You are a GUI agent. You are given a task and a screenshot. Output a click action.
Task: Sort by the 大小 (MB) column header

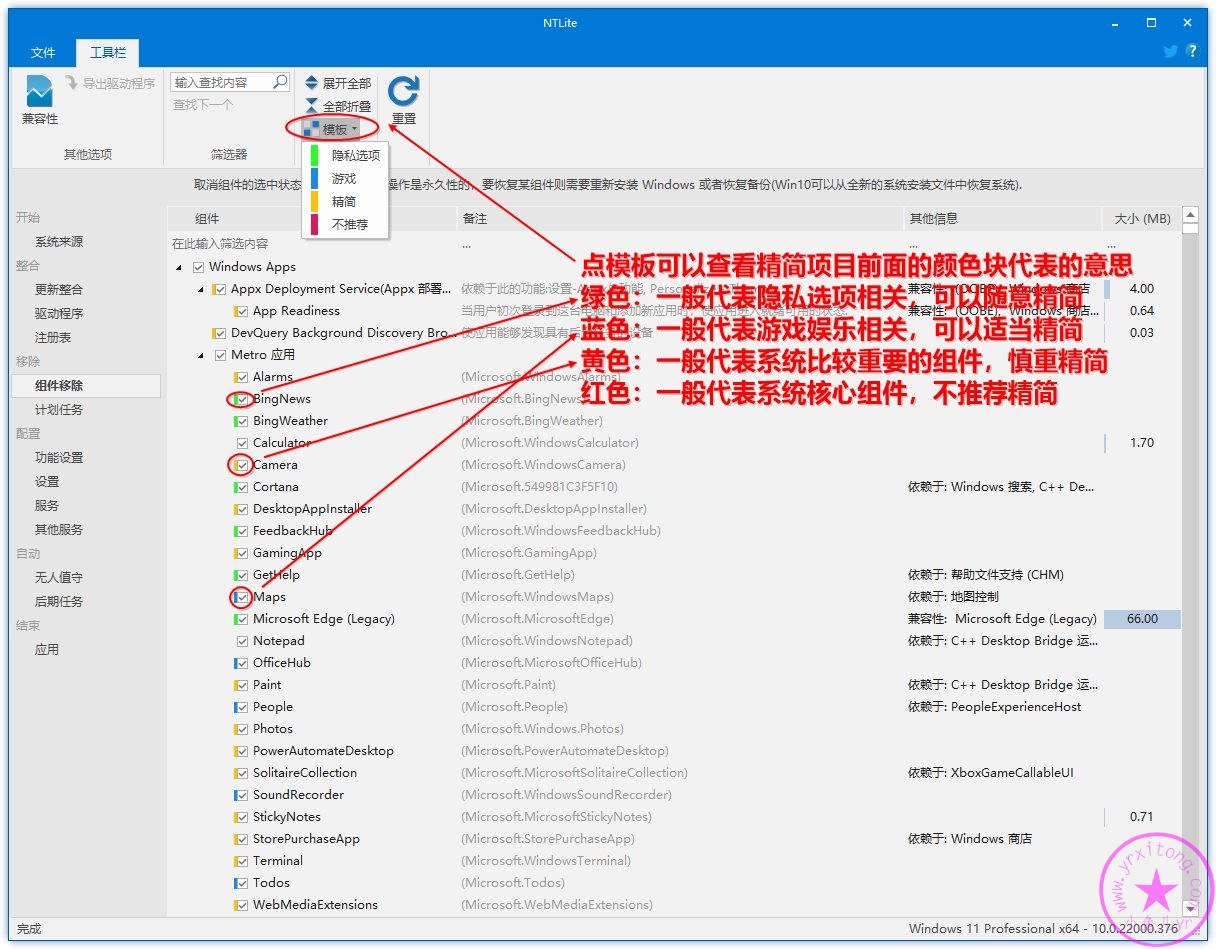click(x=1141, y=218)
